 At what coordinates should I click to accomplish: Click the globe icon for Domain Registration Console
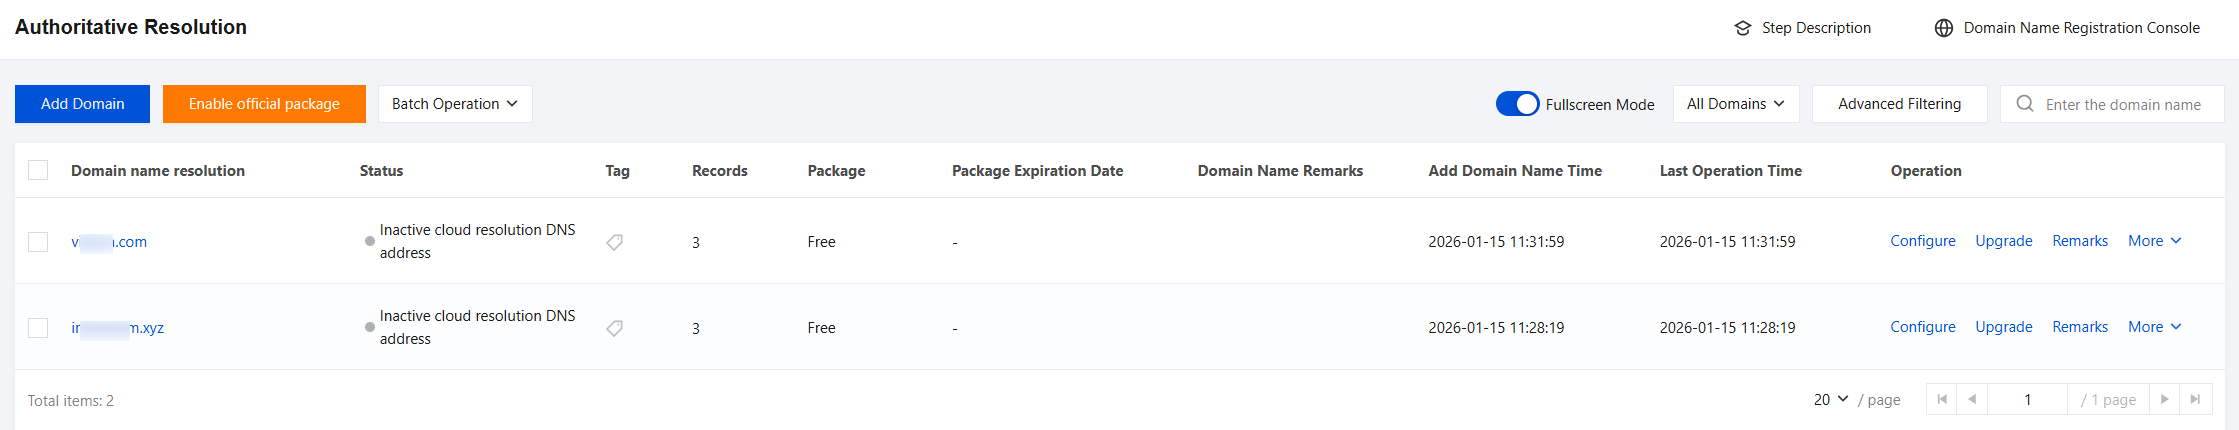point(1944,28)
